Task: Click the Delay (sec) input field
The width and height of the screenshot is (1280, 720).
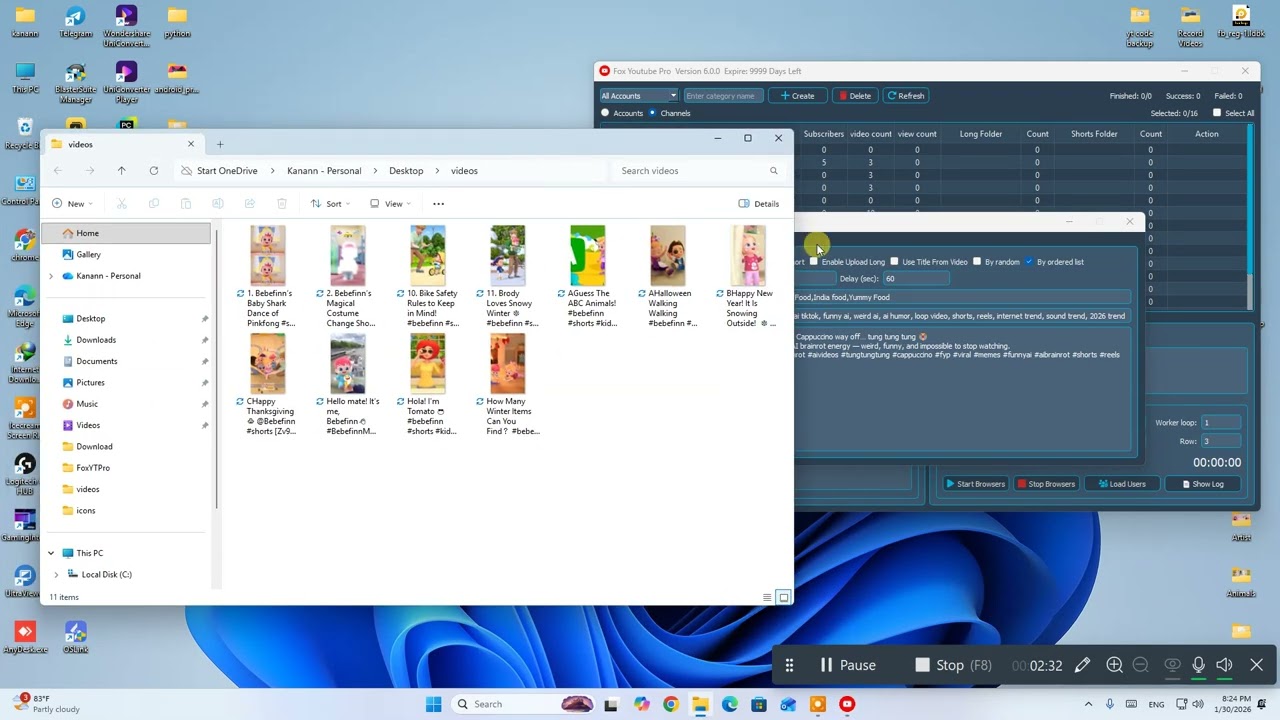Action: pos(915,279)
